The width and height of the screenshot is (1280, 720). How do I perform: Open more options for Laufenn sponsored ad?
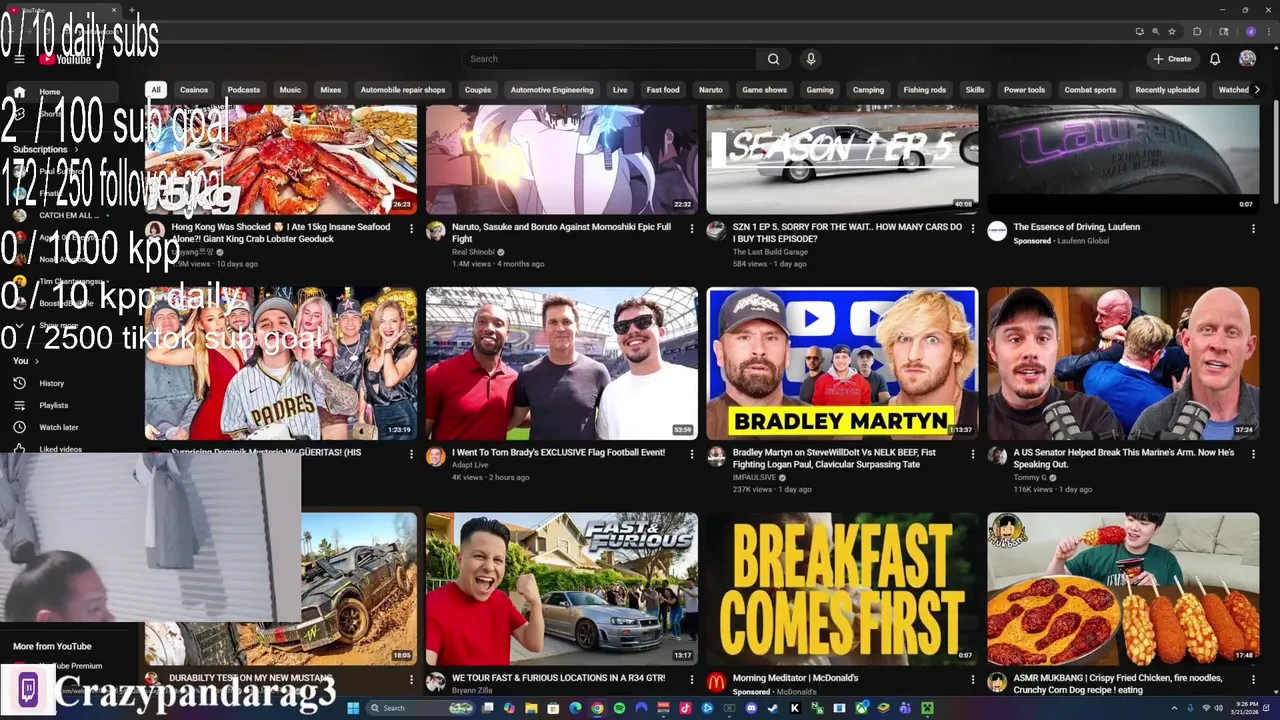(x=1253, y=229)
